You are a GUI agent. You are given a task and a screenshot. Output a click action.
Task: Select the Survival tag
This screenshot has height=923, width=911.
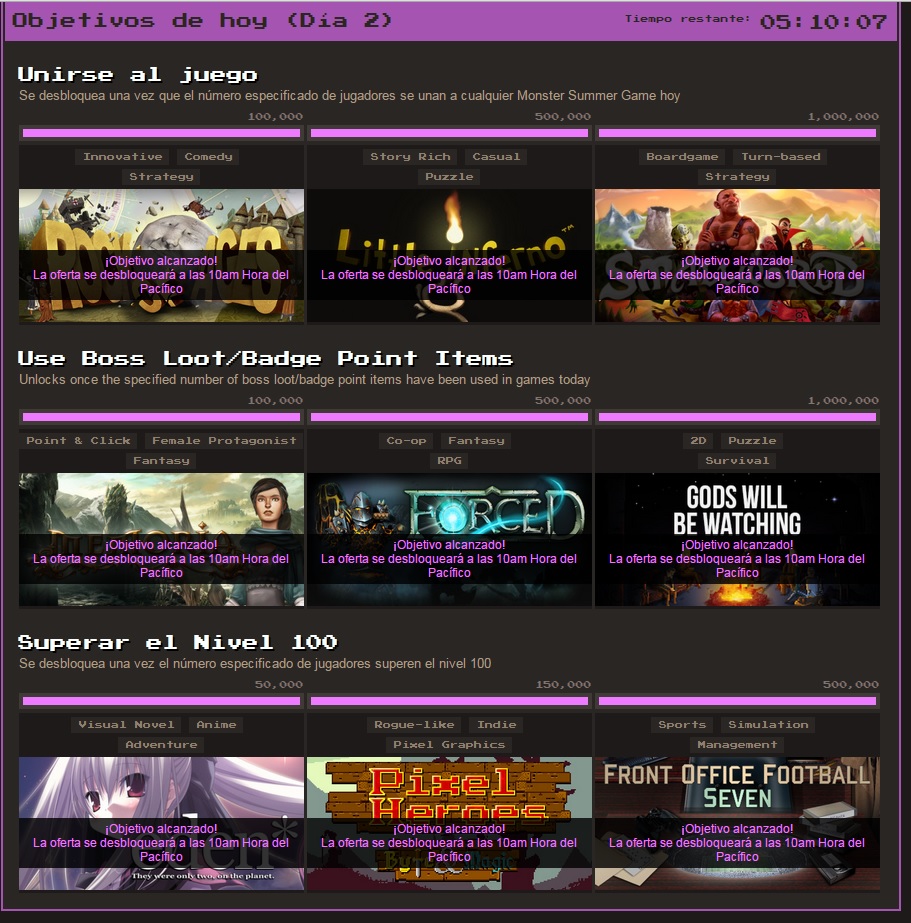pos(737,461)
